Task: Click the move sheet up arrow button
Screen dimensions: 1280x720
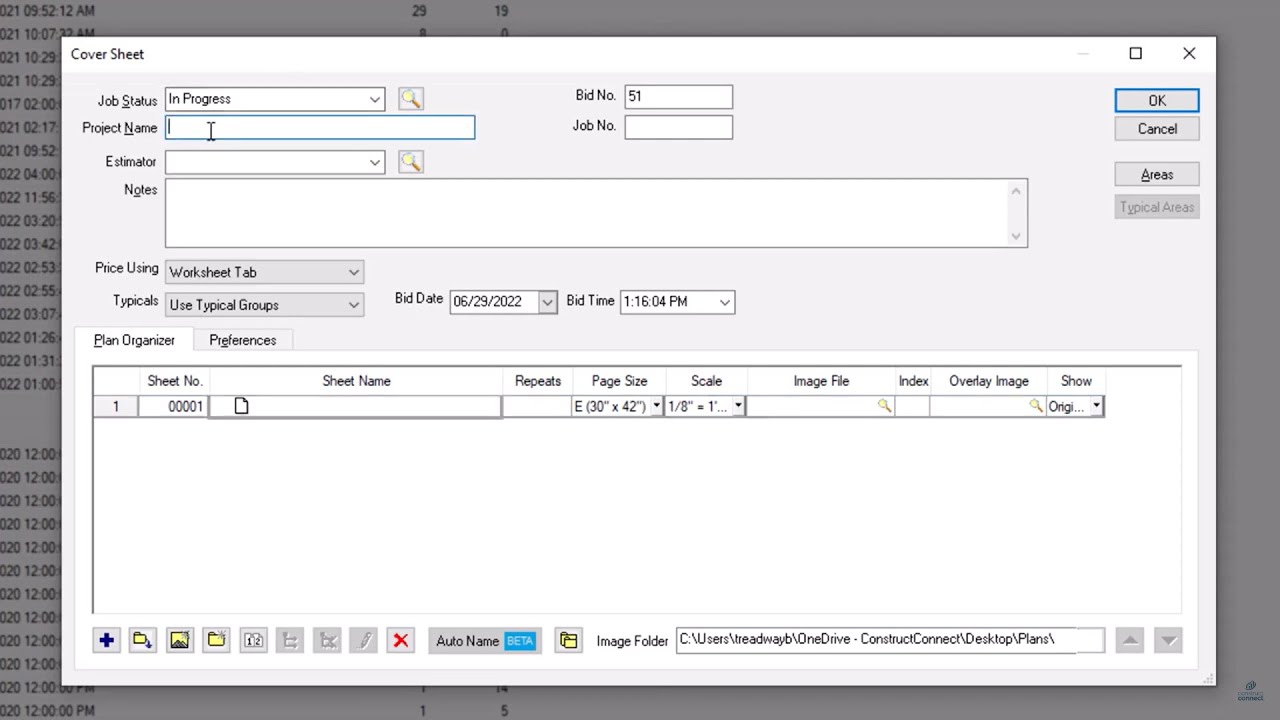Action: tap(1130, 640)
